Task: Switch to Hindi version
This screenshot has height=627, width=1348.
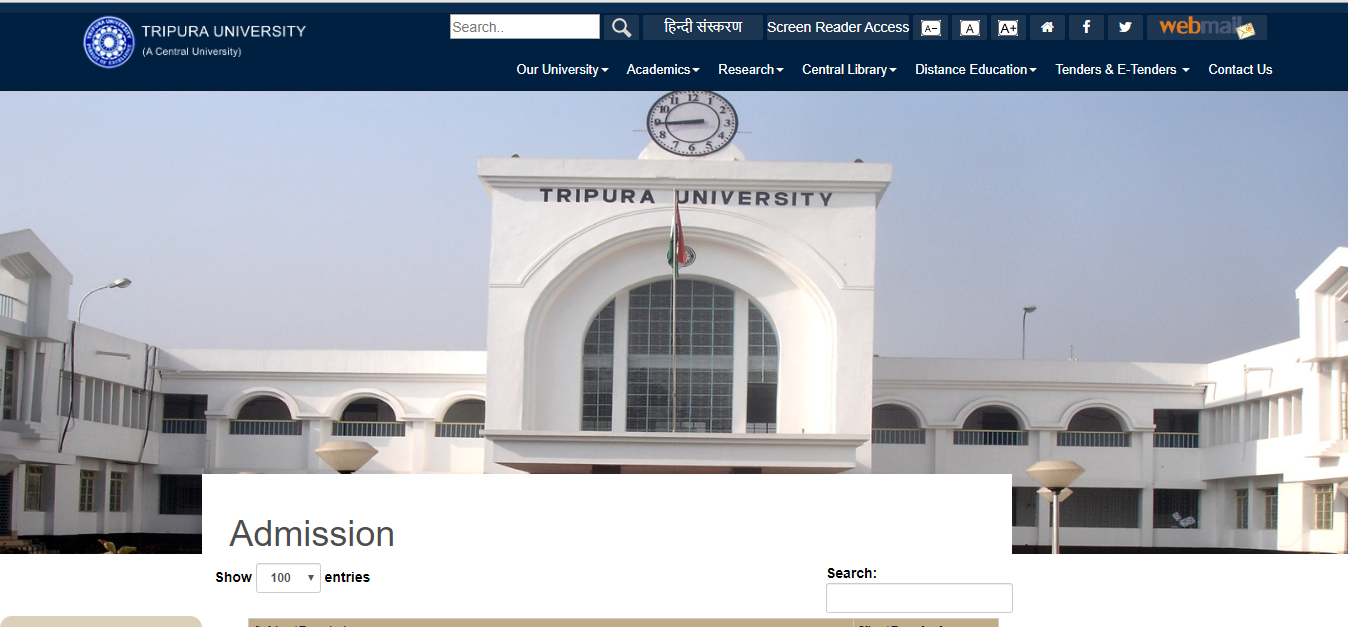Action: [x=702, y=27]
